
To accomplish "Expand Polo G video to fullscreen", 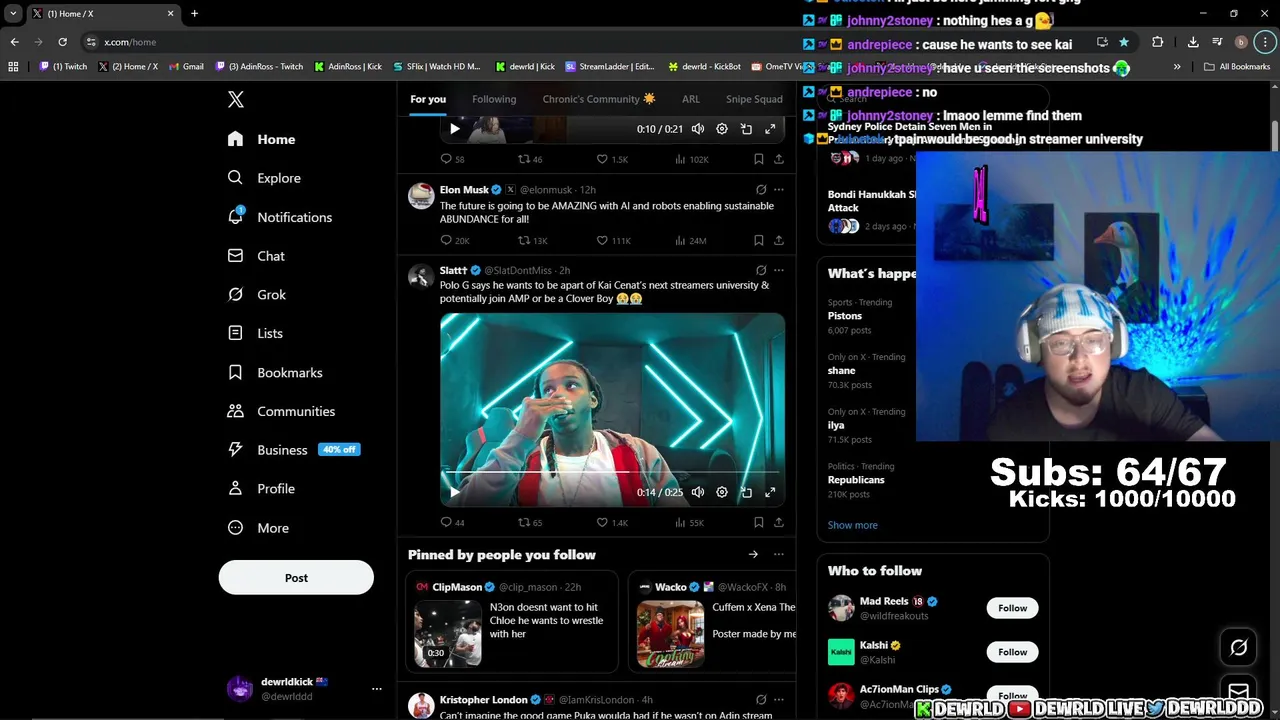I will (x=770, y=492).
